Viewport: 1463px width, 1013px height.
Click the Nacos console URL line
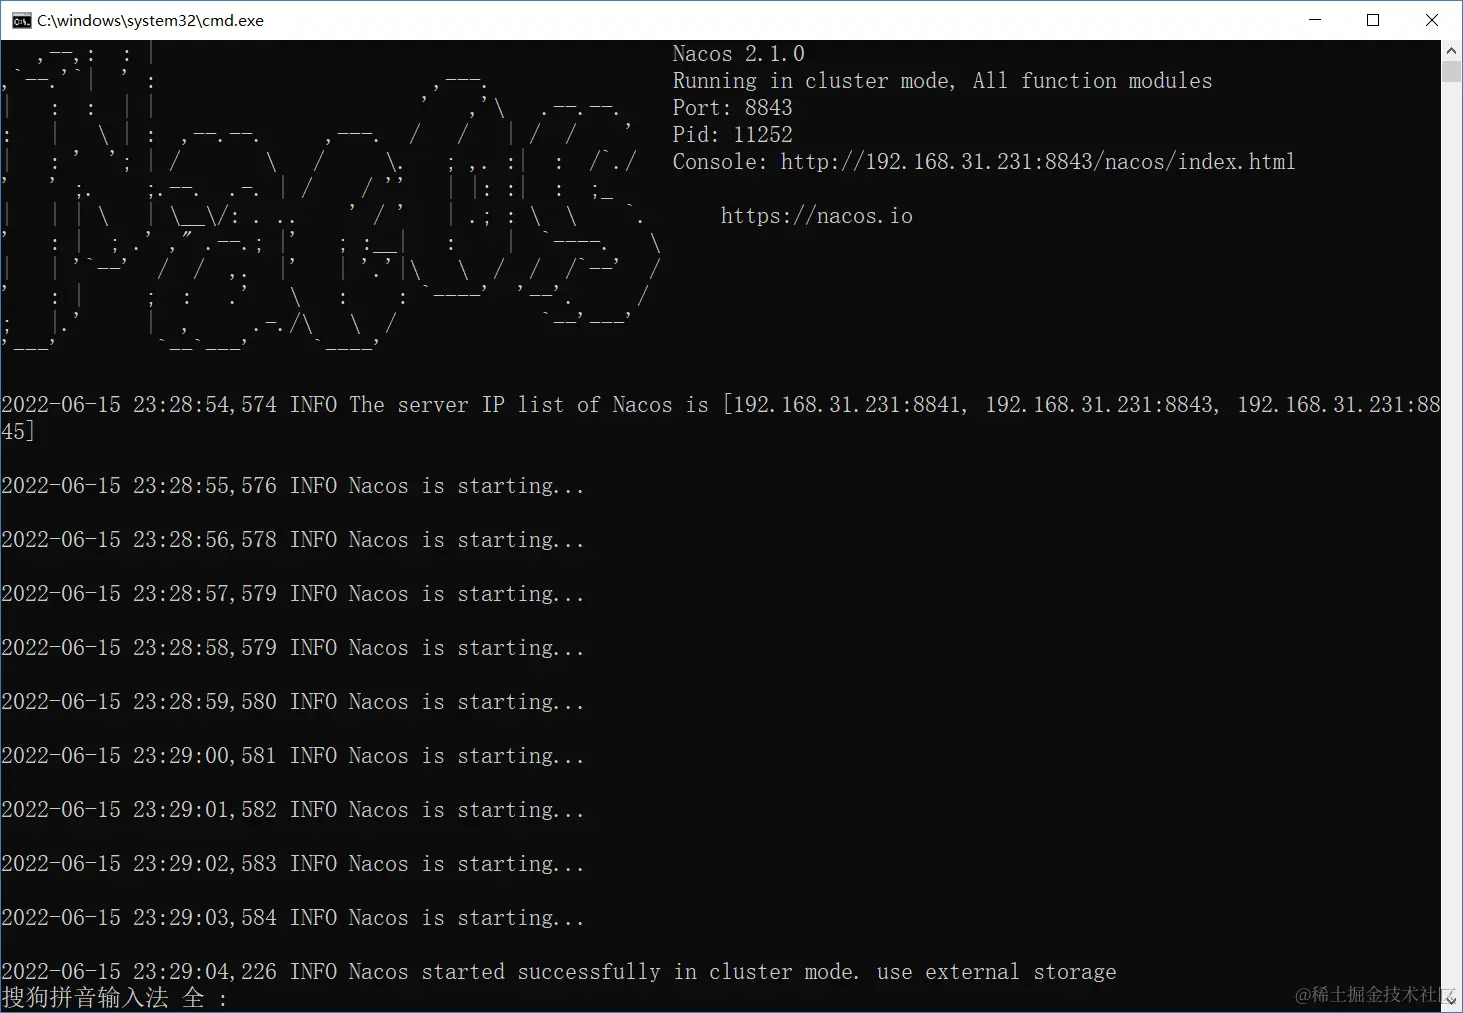coord(984,162)
